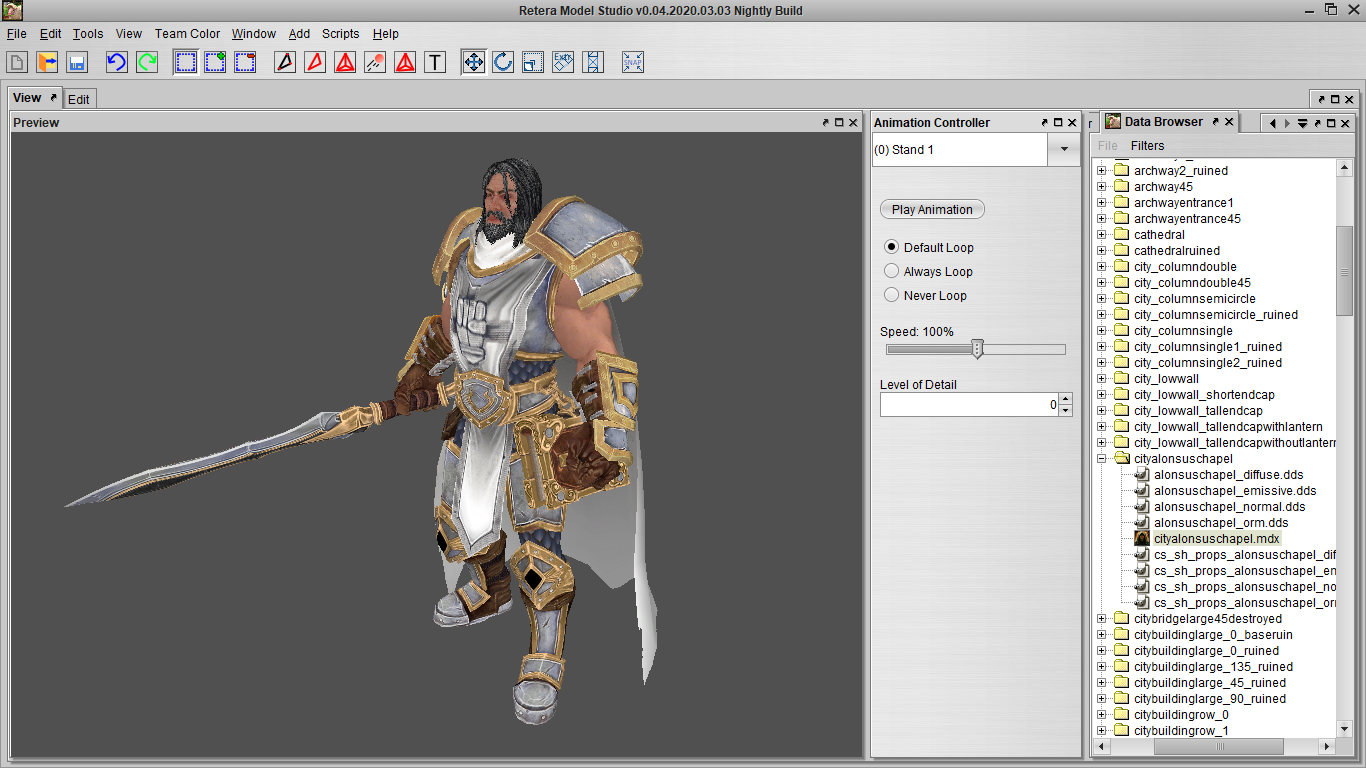Click the green Redo arrow
This screenshot has width=1366, height=768.
(x=147, y=62)
